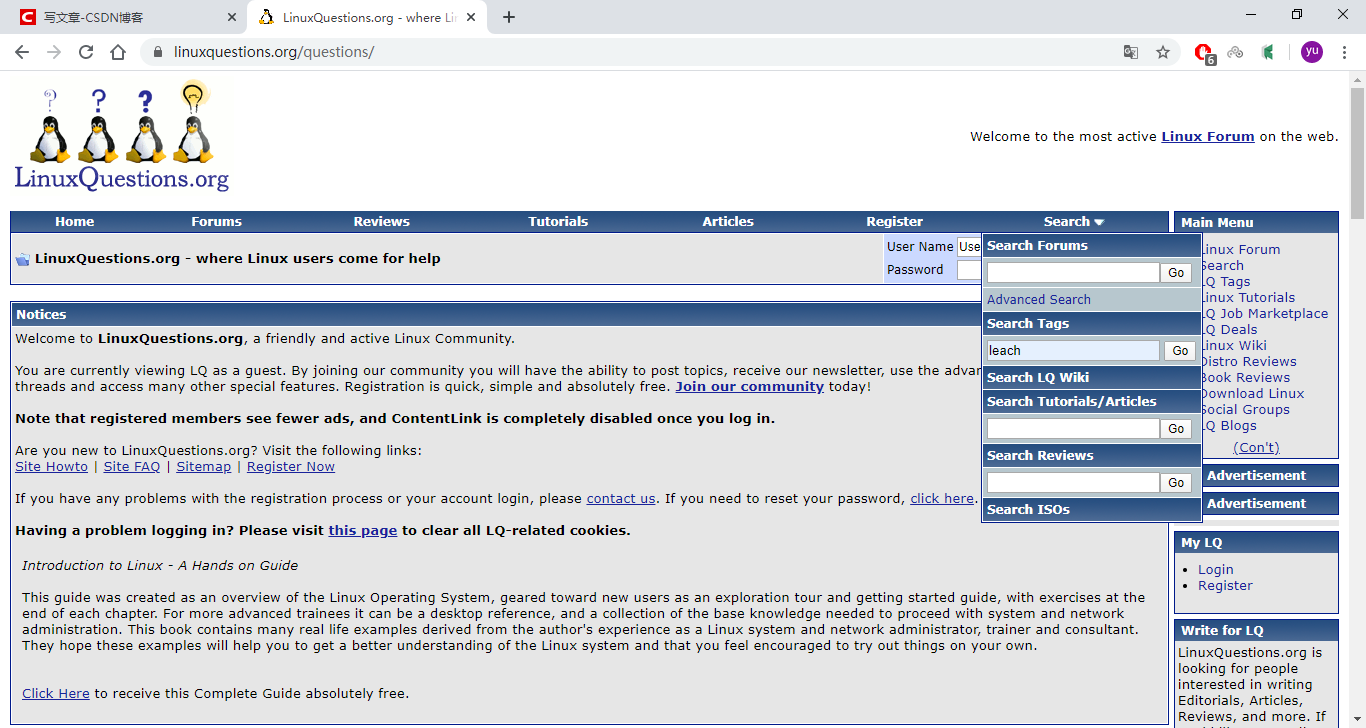This screenshot has width=1366, height=728.
Task: Open browser home page via home icon
Action: pyautogui.click(x=118, y=52)
